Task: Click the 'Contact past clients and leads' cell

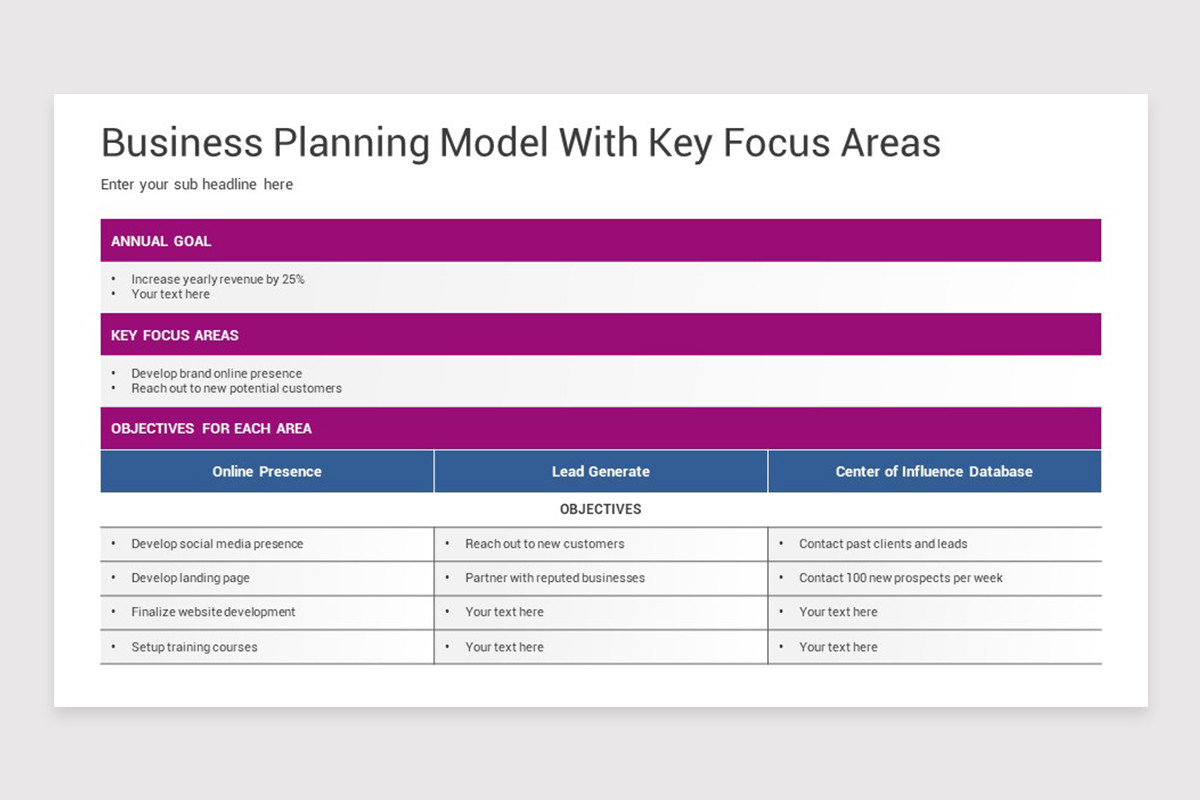Action: point(935,544)
